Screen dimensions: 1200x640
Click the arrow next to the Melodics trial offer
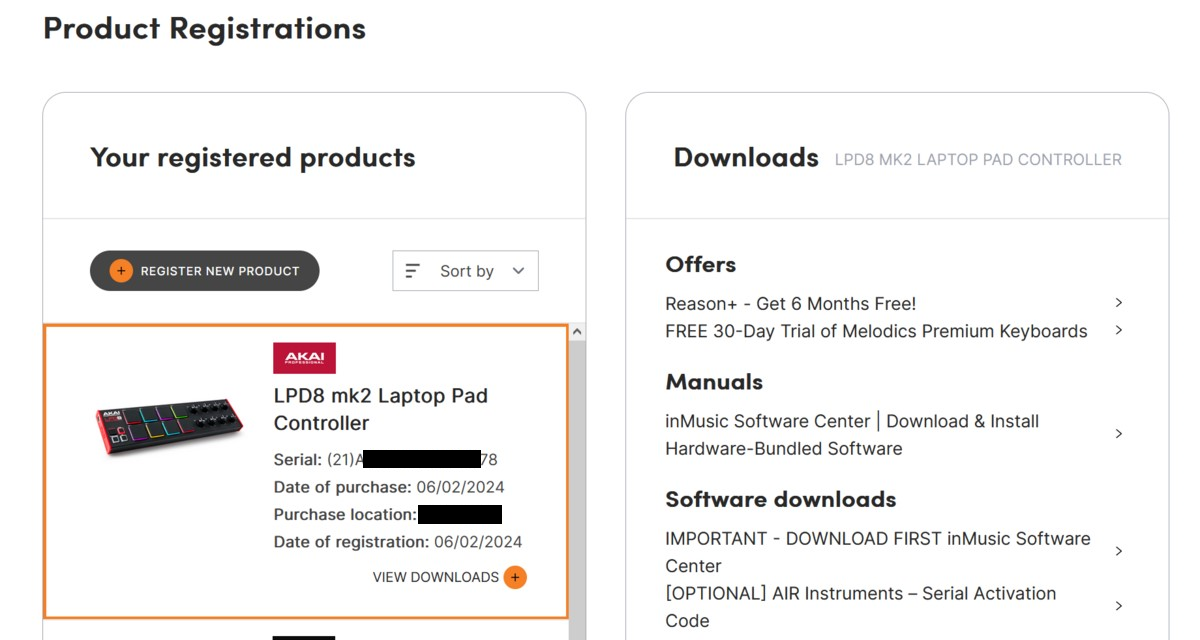1119,330
